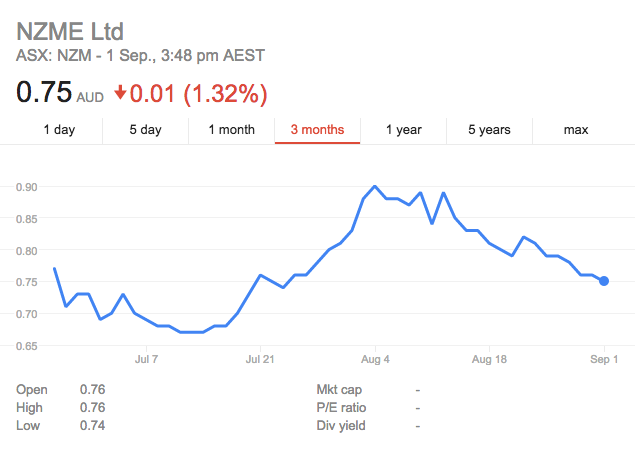This screenshot has width=635, height=454.
Task: Select the max range tab
Action: click(x=576, y=130)
